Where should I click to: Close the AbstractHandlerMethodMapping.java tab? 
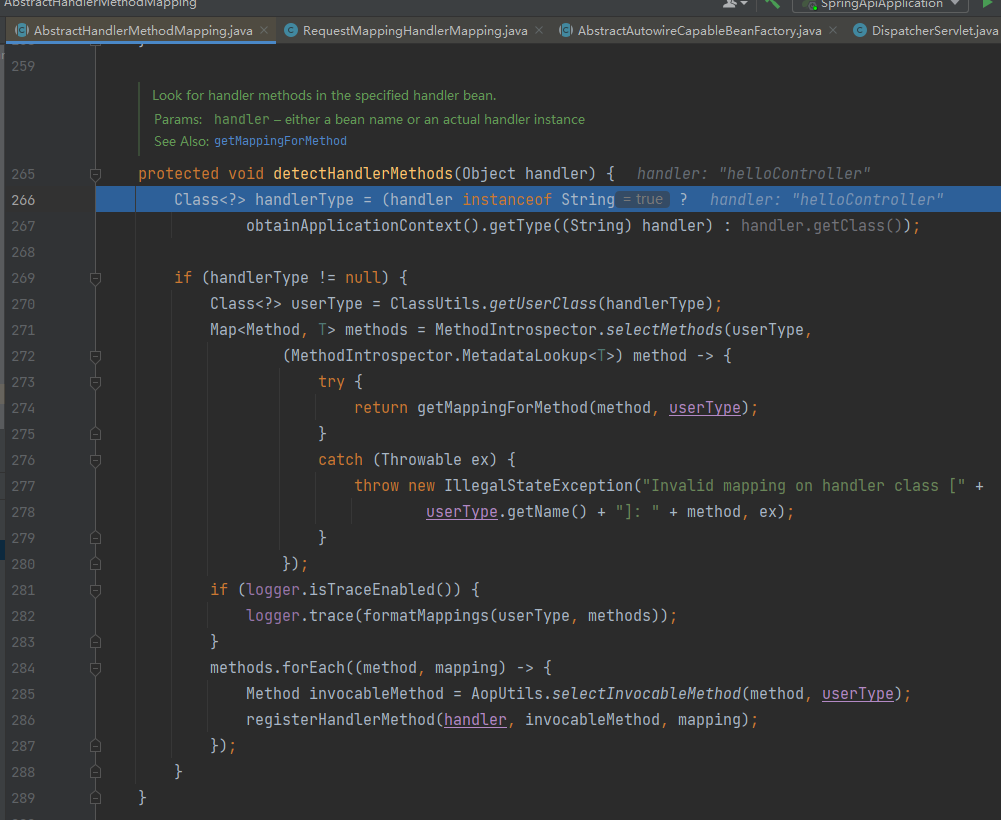tap(264, 31)
